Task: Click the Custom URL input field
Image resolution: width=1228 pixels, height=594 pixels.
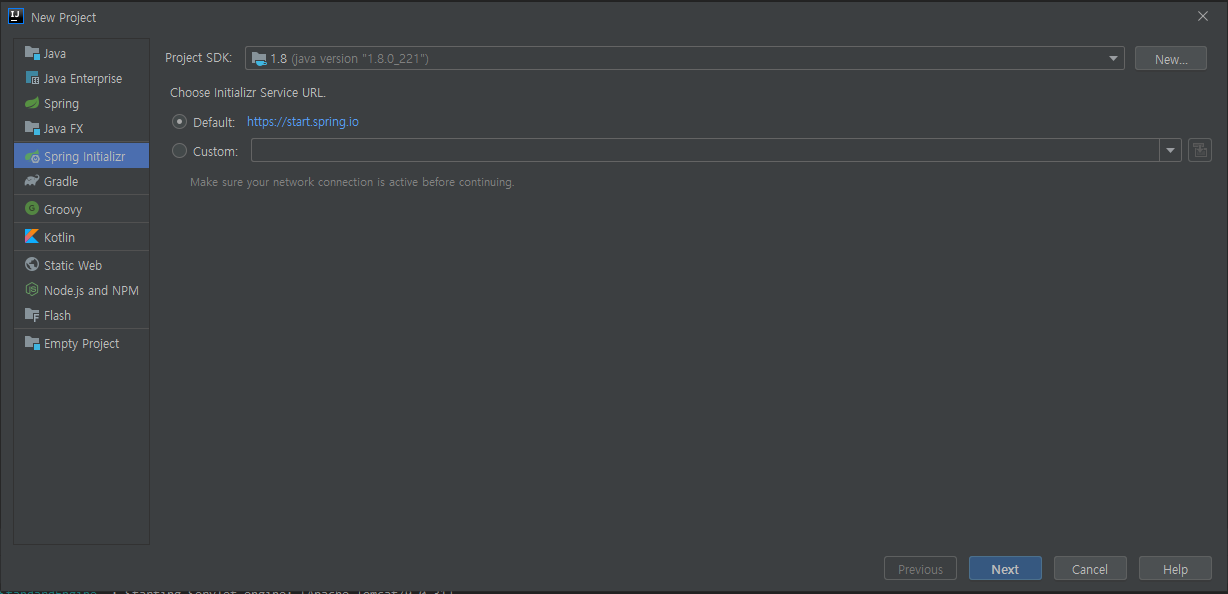Action: [705, 151]
